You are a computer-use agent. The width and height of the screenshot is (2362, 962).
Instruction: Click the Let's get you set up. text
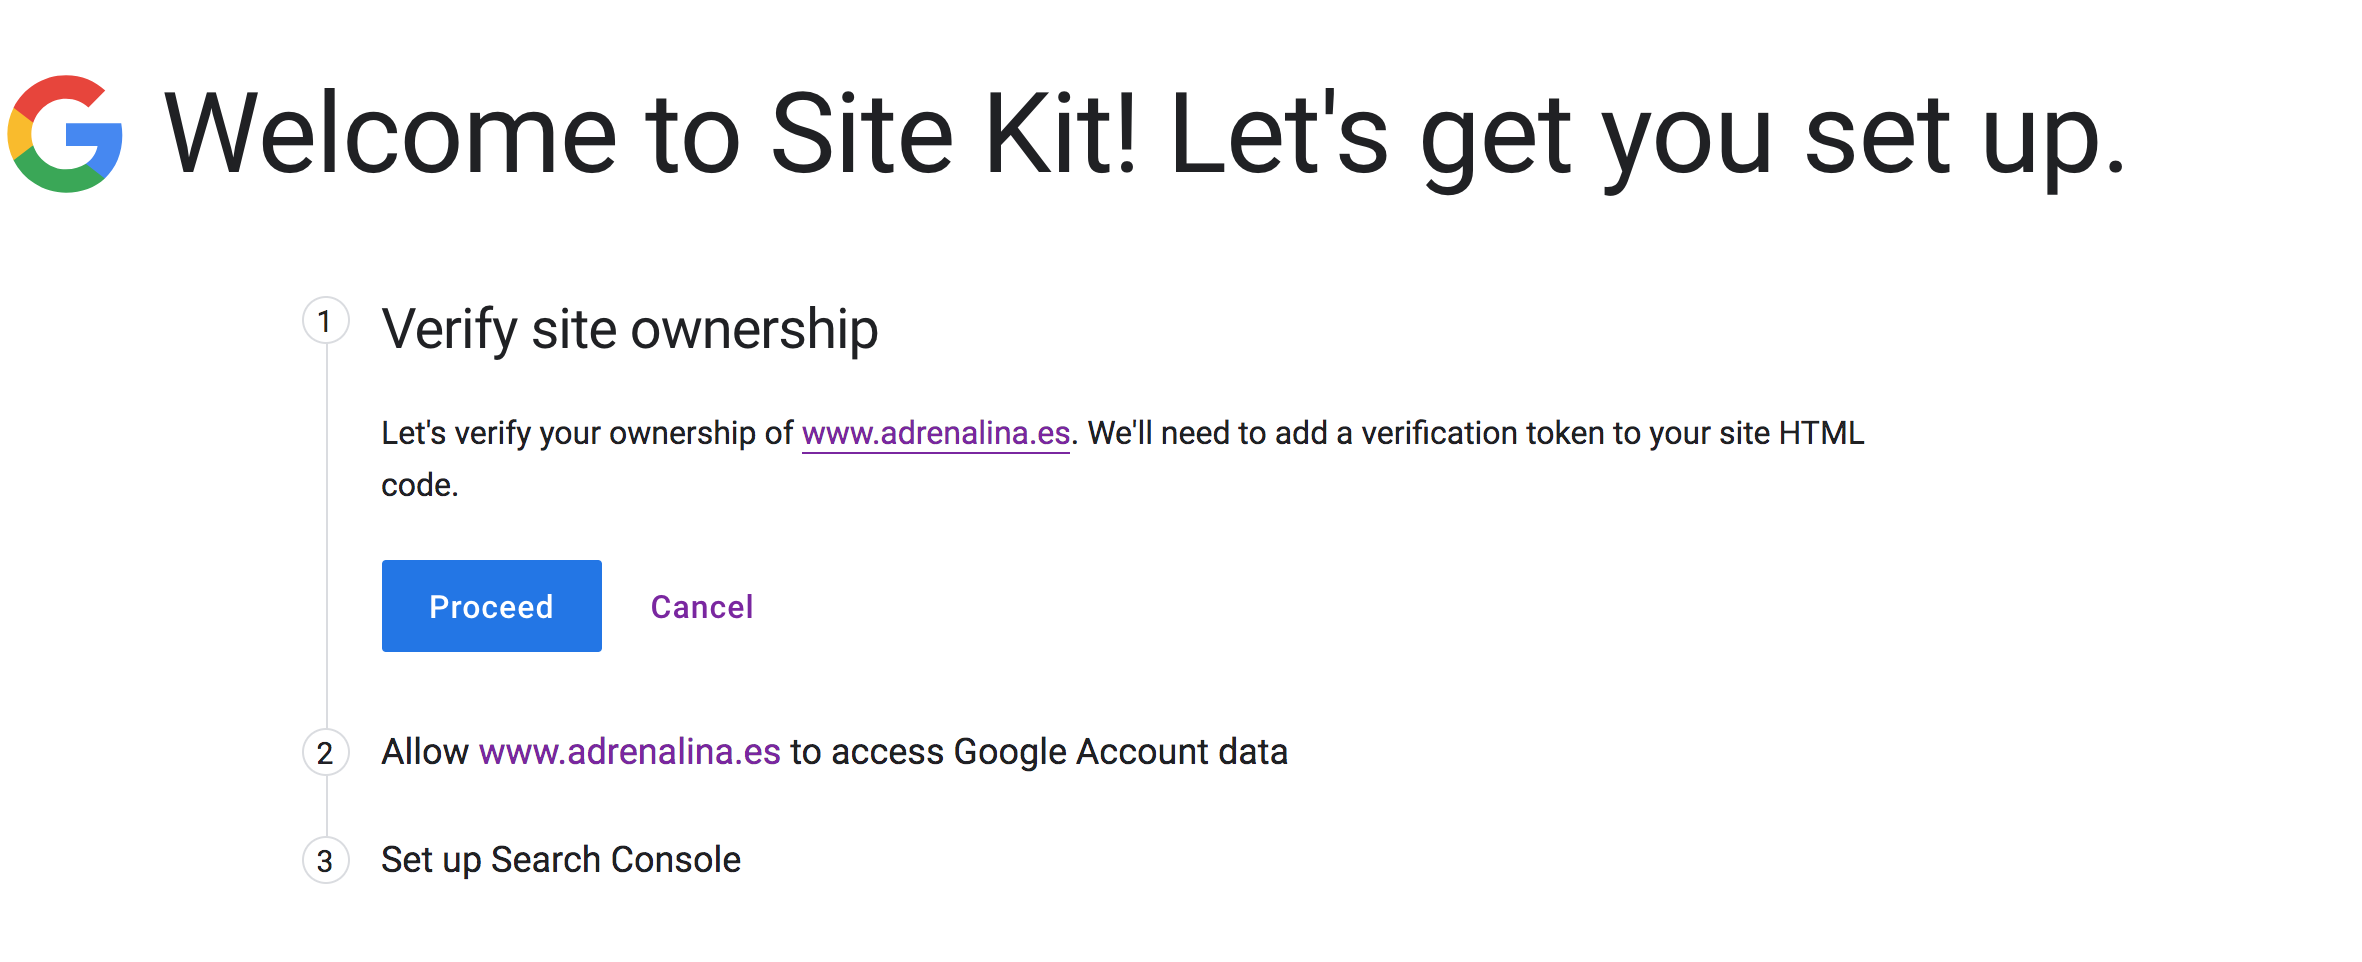[x=1648, y=138]
